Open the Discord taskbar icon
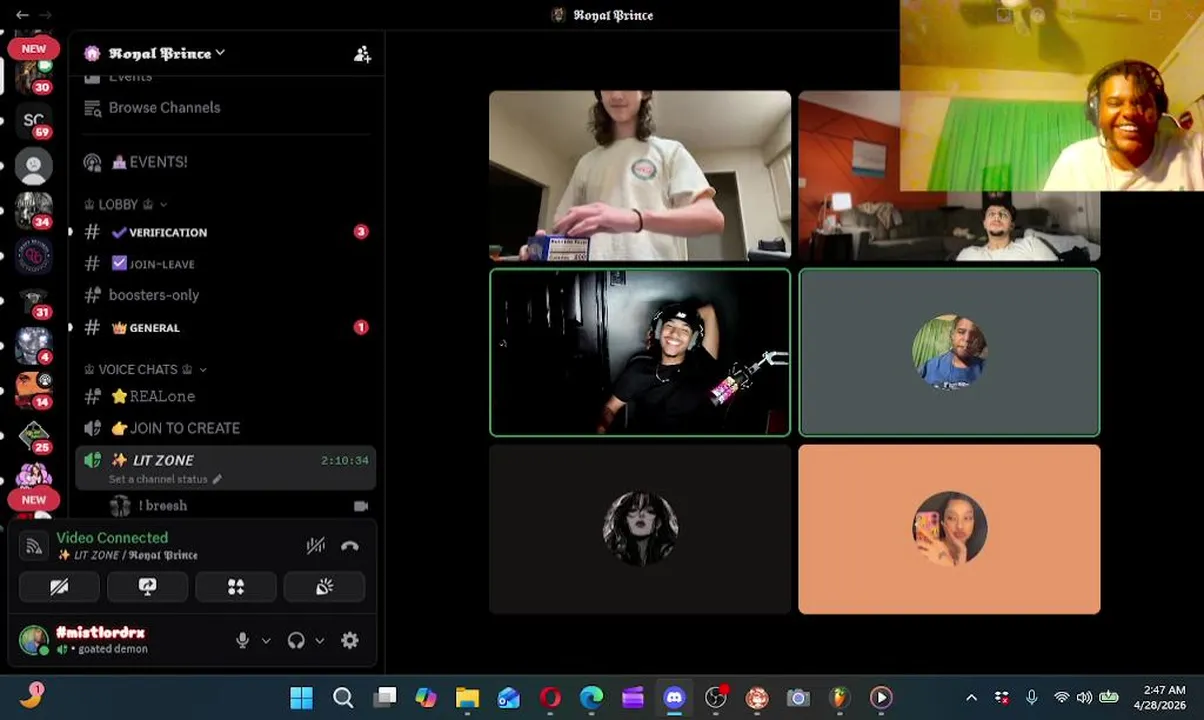This screenshot has height=720, width=1204. pos(674,697)
